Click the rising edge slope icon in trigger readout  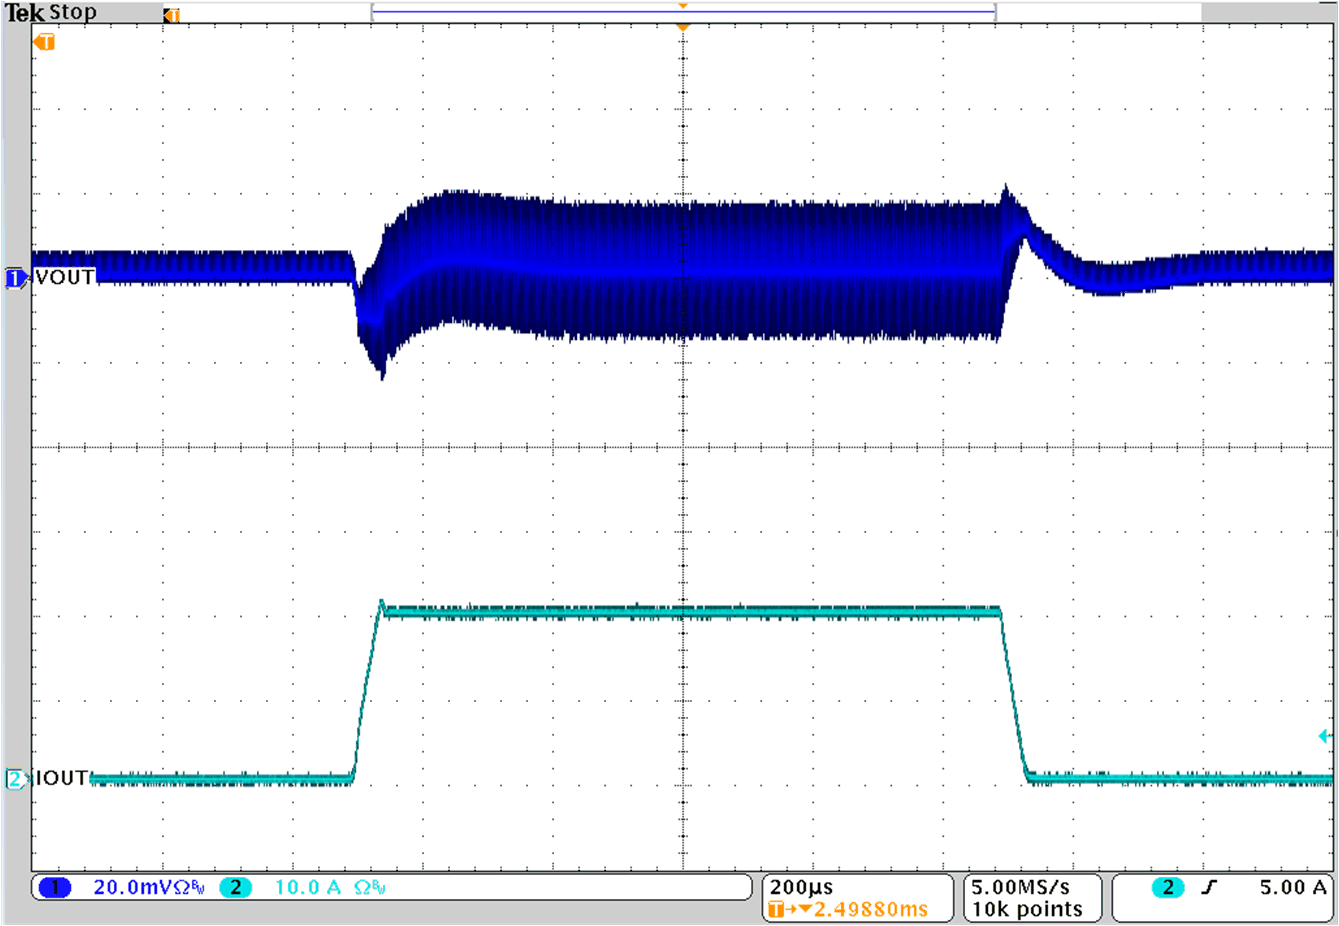1209,885
